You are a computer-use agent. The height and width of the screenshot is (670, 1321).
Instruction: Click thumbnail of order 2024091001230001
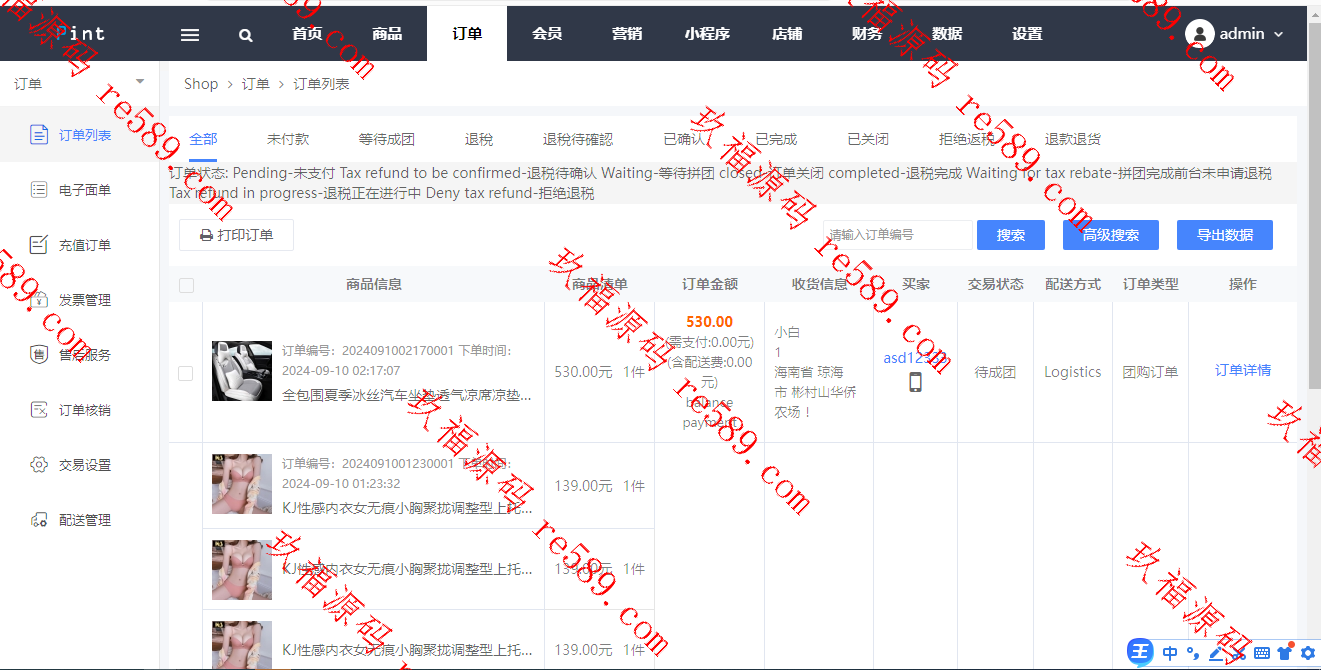242,484
